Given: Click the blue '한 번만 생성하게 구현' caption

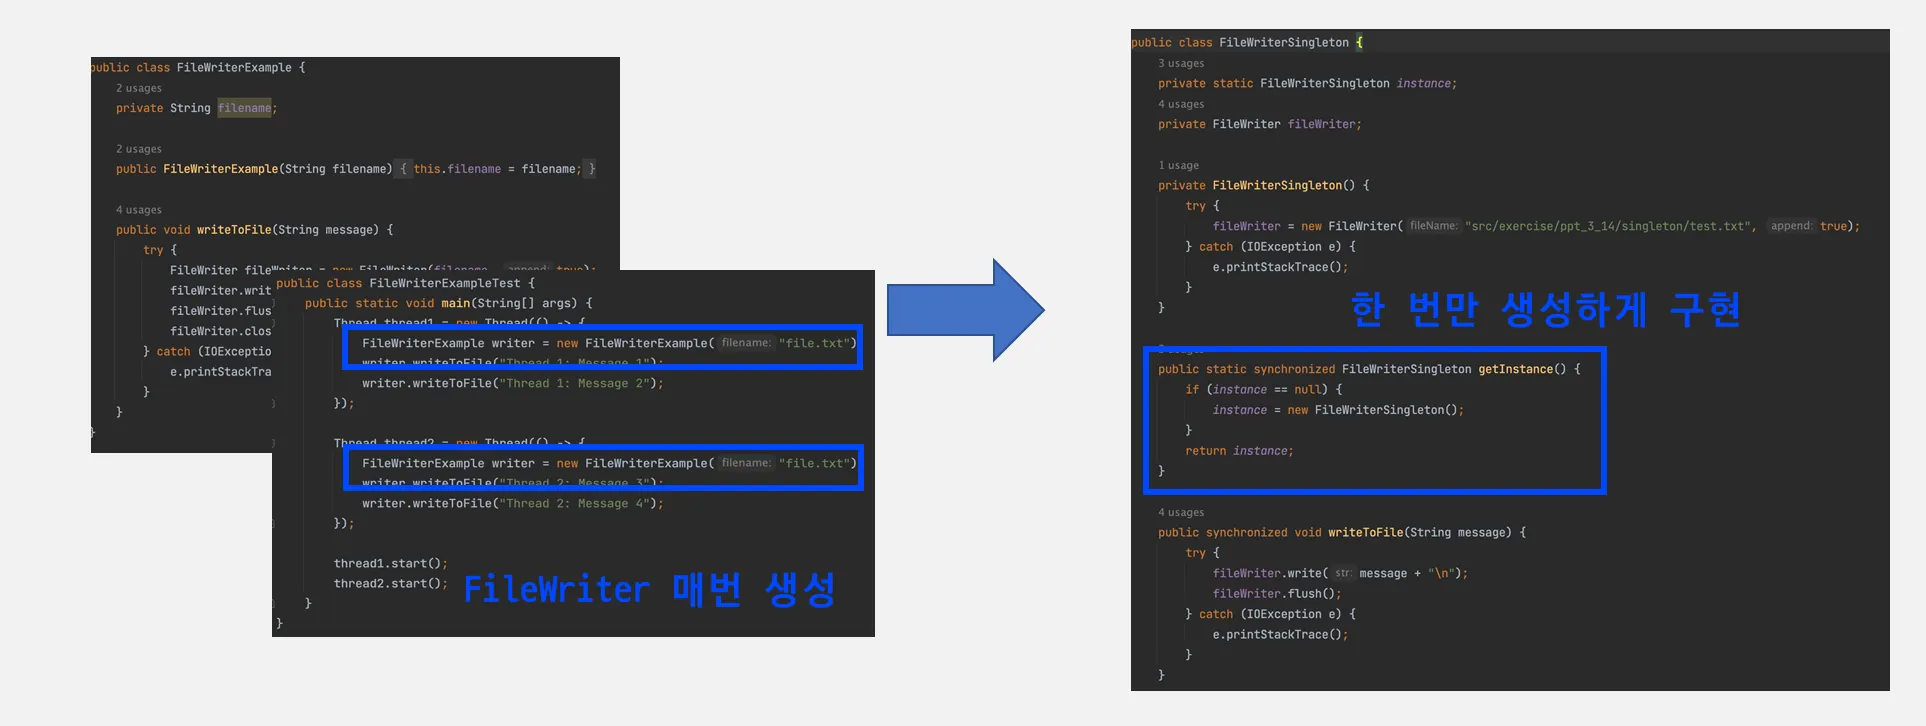Looking at the screenshot, I should click(x=1545, y=309).
